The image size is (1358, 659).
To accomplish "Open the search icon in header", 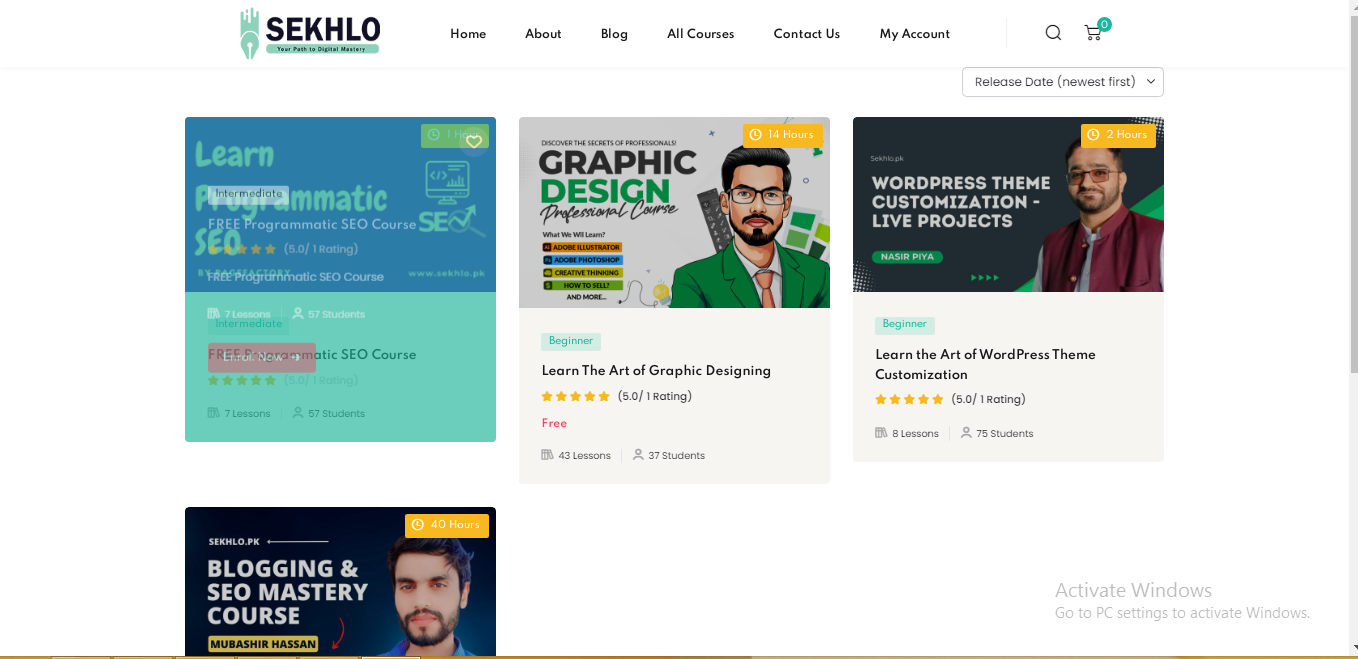I will pyautogui.click(x=1053, y=33).
